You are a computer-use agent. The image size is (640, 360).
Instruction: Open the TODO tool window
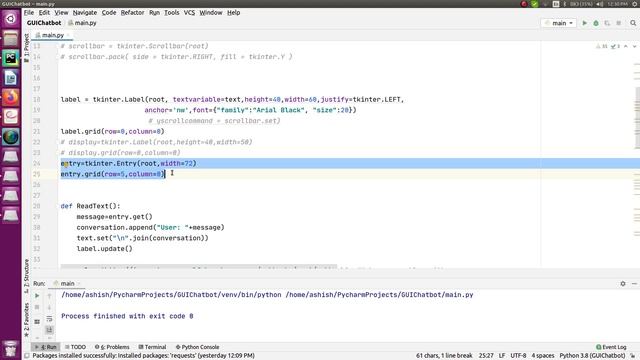pyautogui.click(x=76, y=347)
